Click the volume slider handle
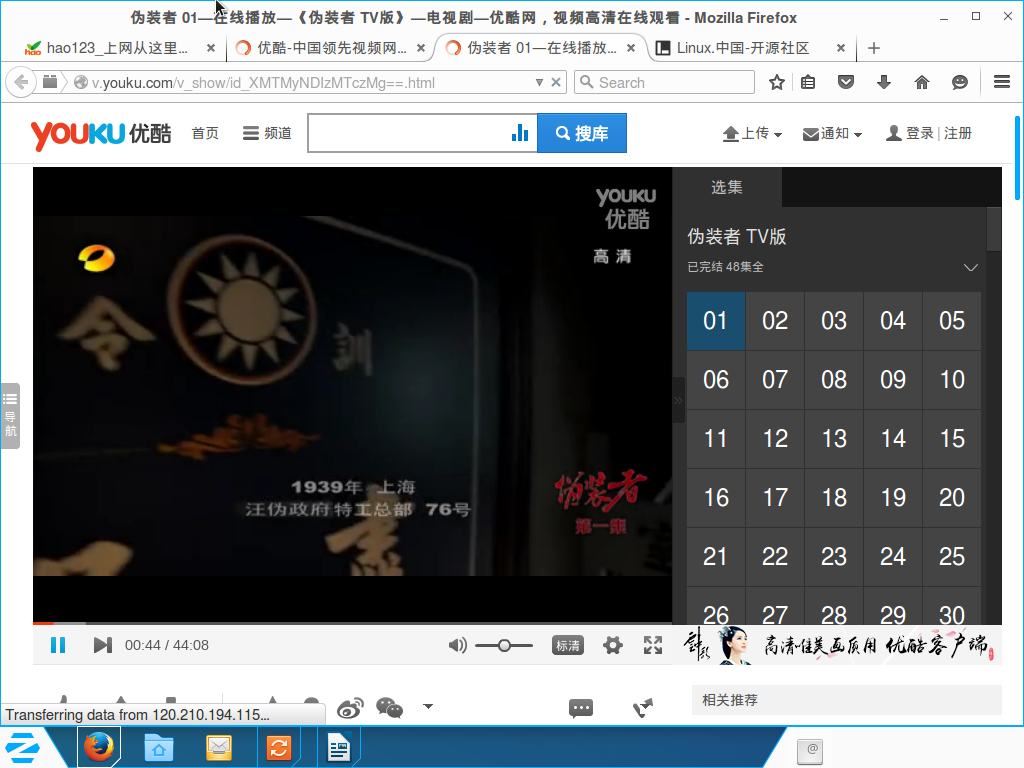The image size is (1024, 768). pos(503,646)
